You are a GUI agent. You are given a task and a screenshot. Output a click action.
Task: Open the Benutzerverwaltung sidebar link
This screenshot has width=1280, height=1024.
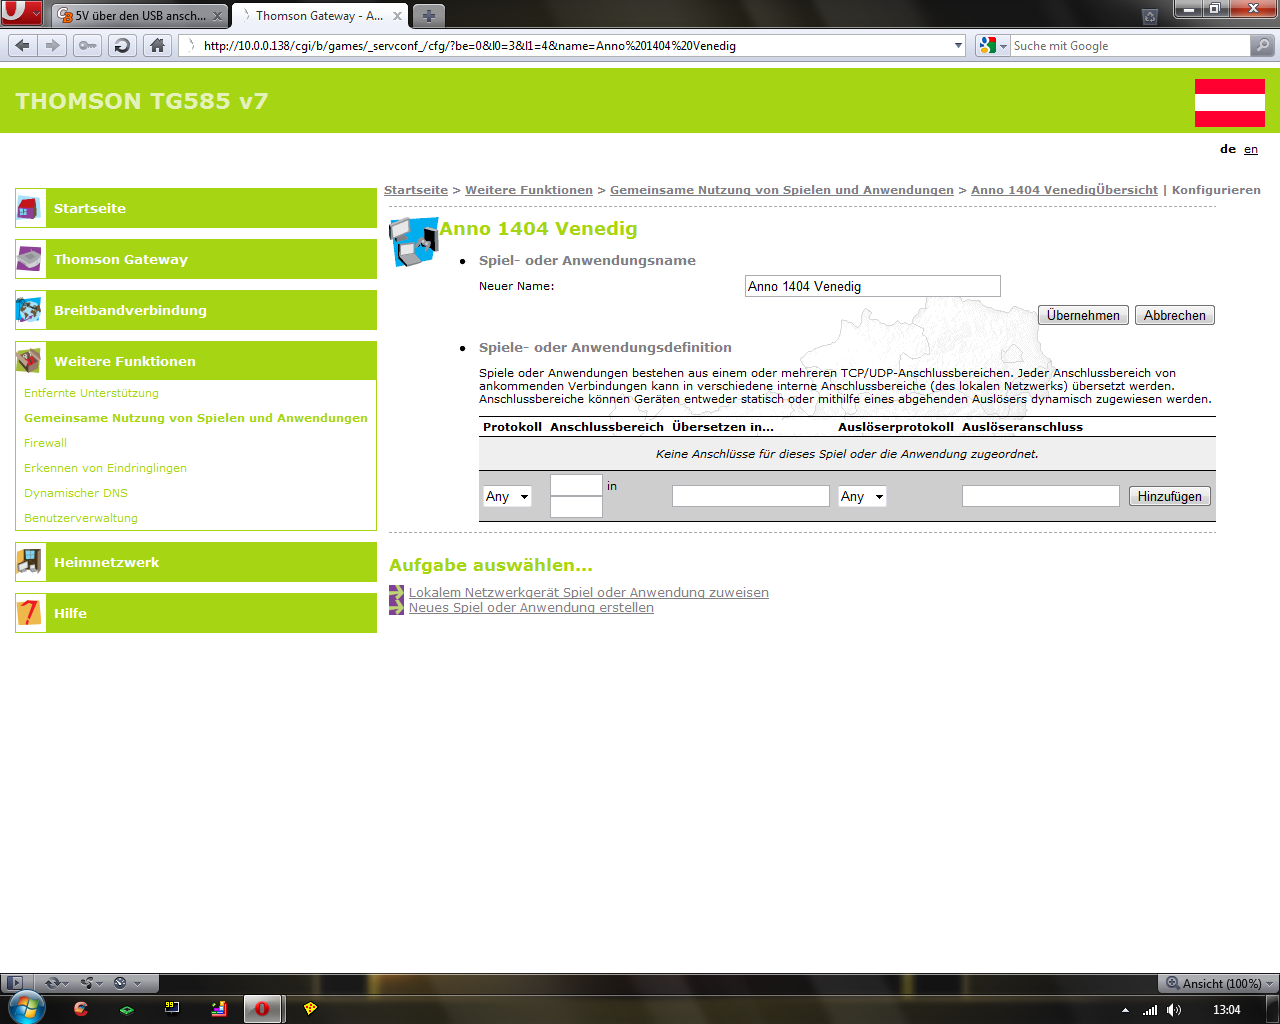coord(81,518)
